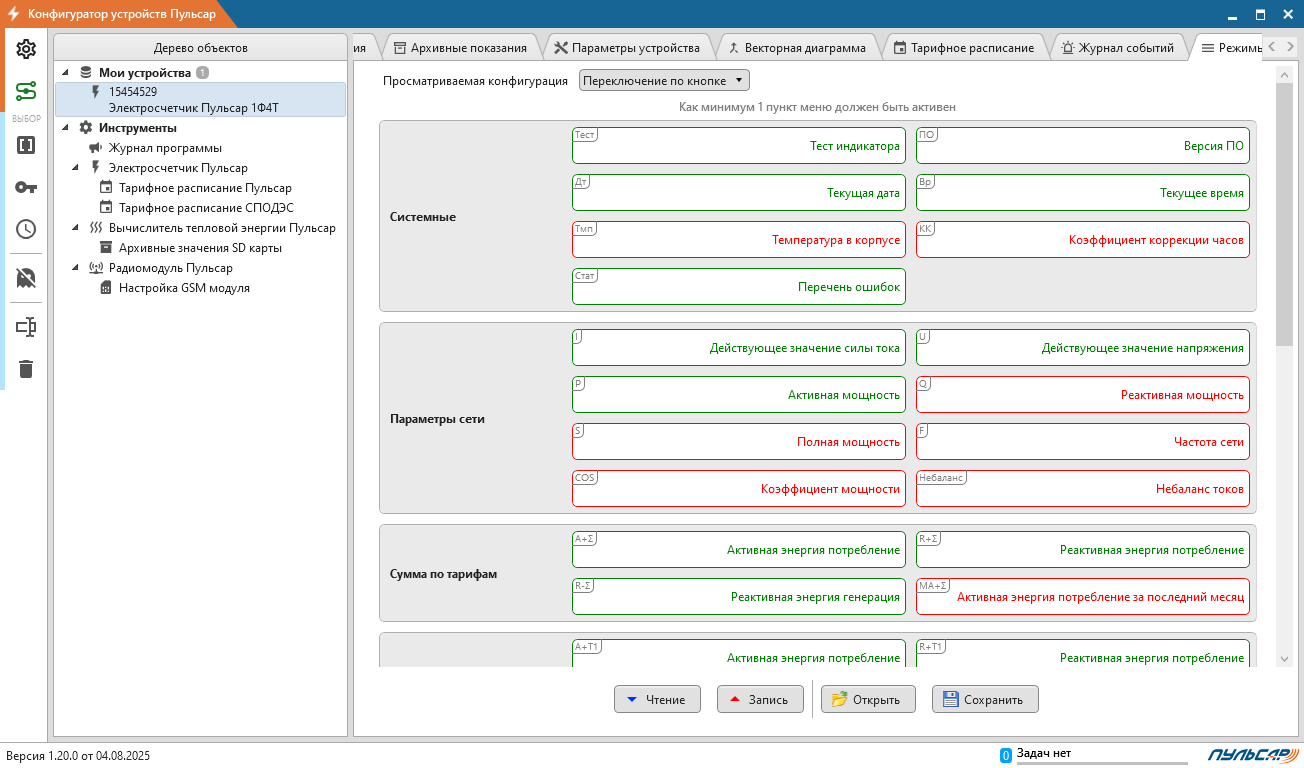Enable the Температура в корпусе item
The image size is (1304, 768).
pyautogui.click(x=739, y=239)
